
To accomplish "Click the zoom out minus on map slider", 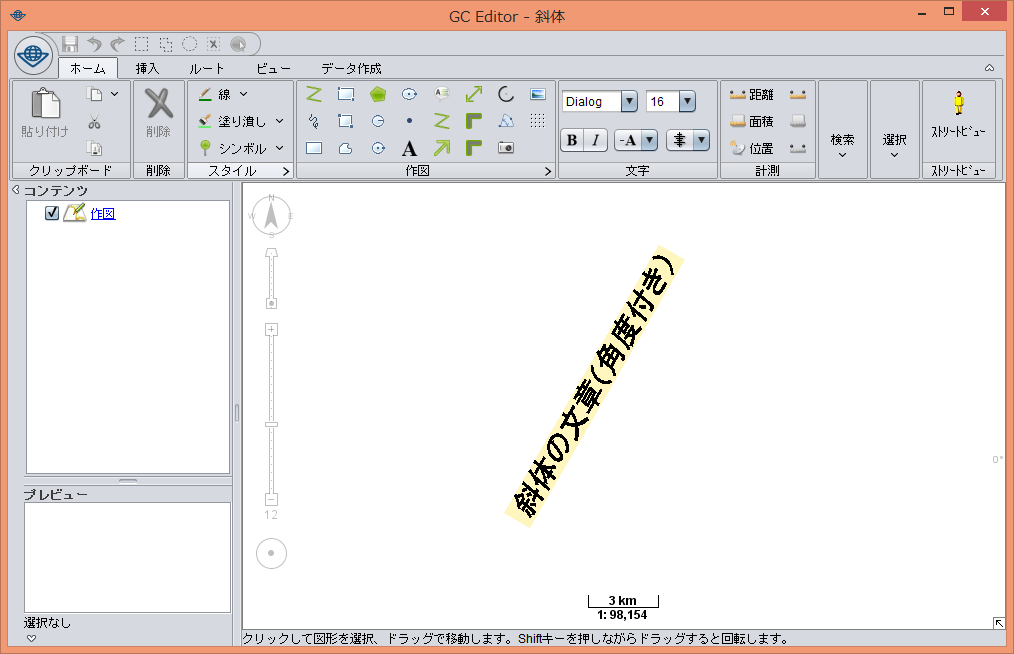I will (x=272, y=499).
